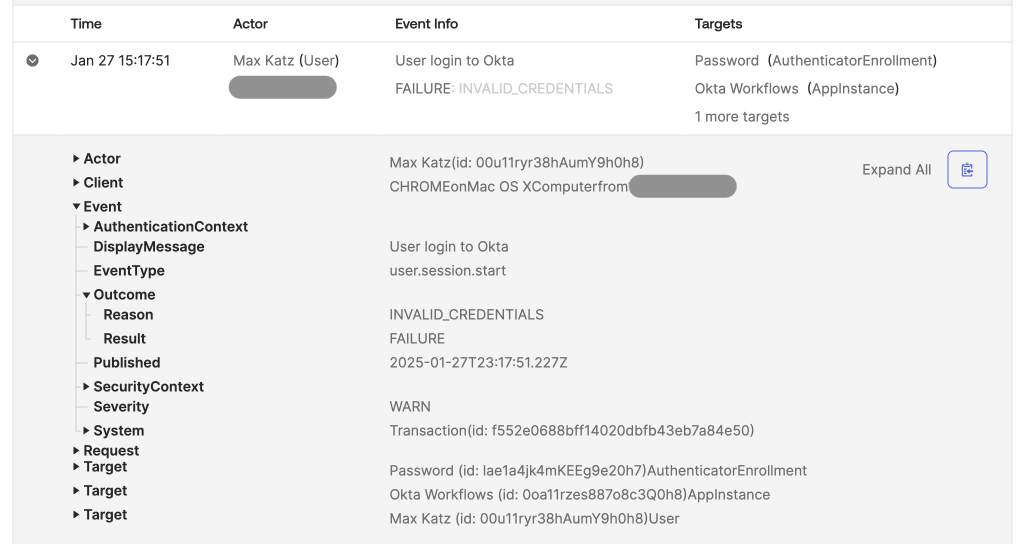Click Expand All
1024x544 pixels.
tap(896, 170)
